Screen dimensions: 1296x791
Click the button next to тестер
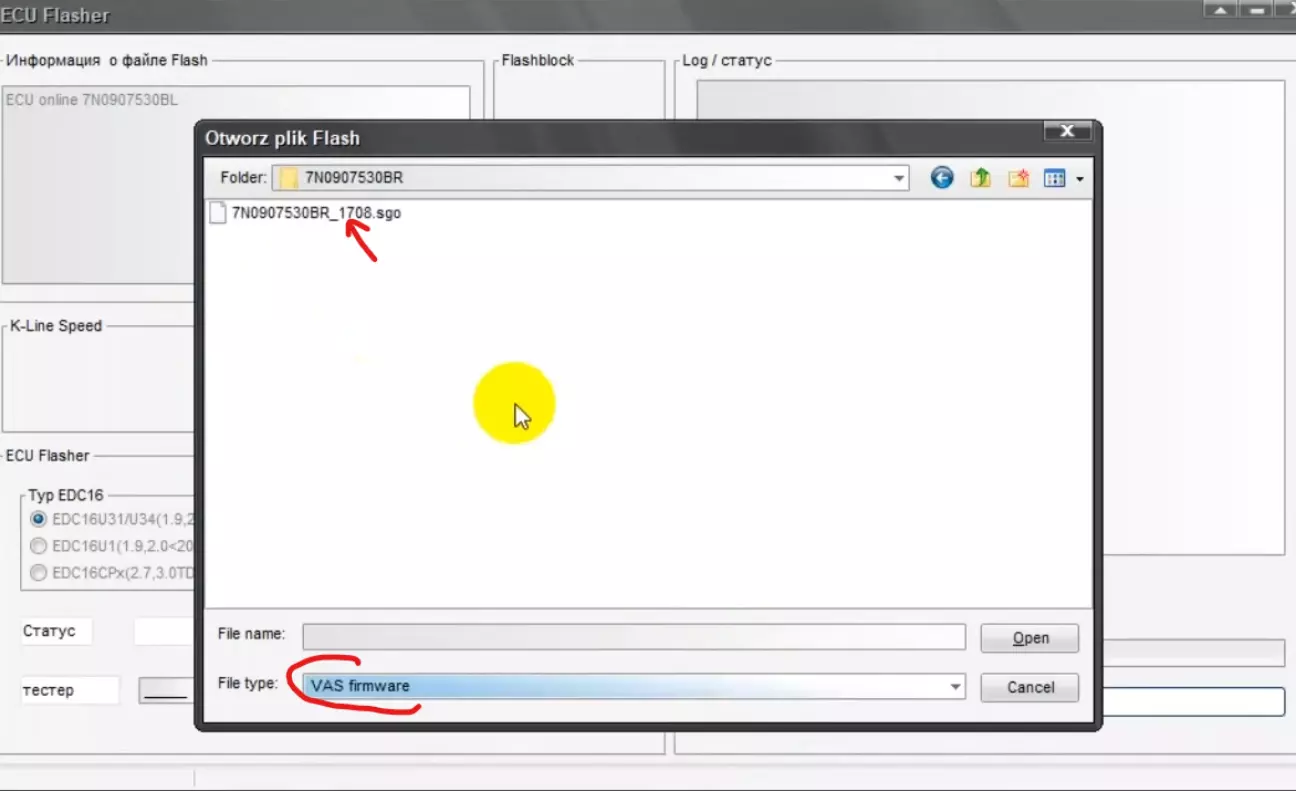(164, 690)
